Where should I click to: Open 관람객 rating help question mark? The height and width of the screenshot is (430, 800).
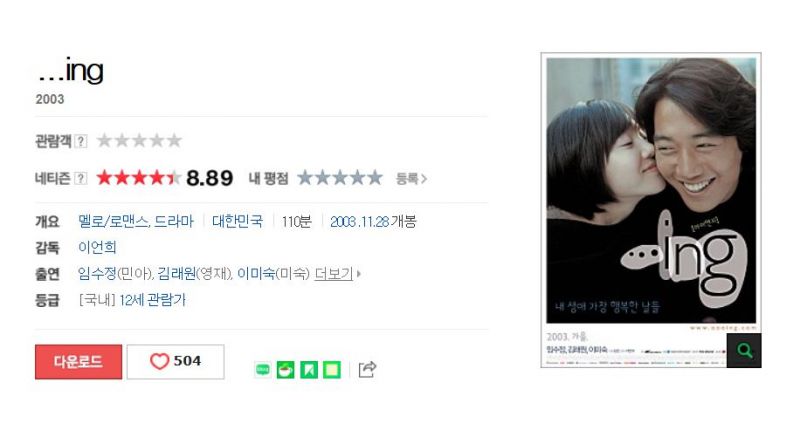tap(81, 141)
